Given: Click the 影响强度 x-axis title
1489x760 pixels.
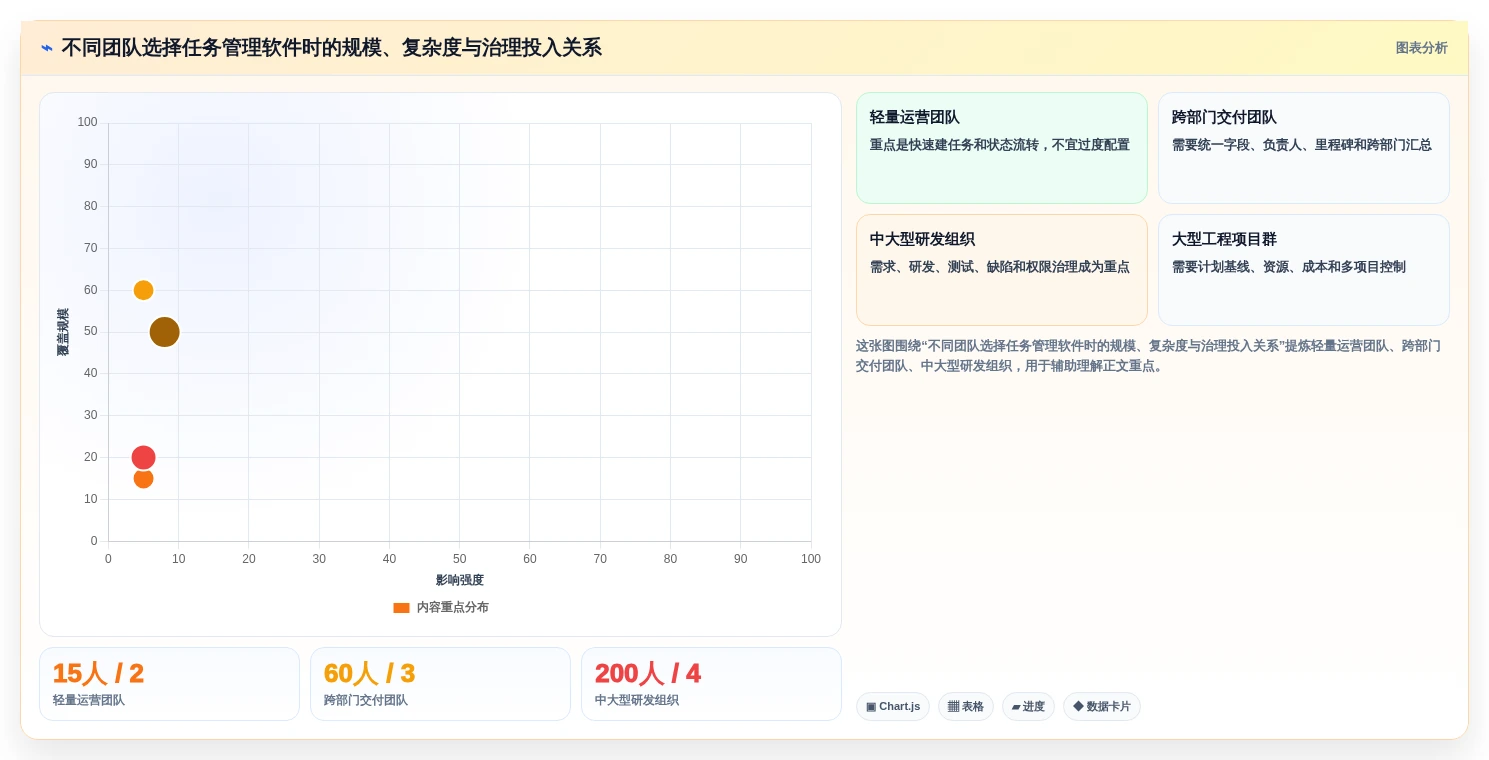Looking at the screenshot, I should click(x=459, y=580).
